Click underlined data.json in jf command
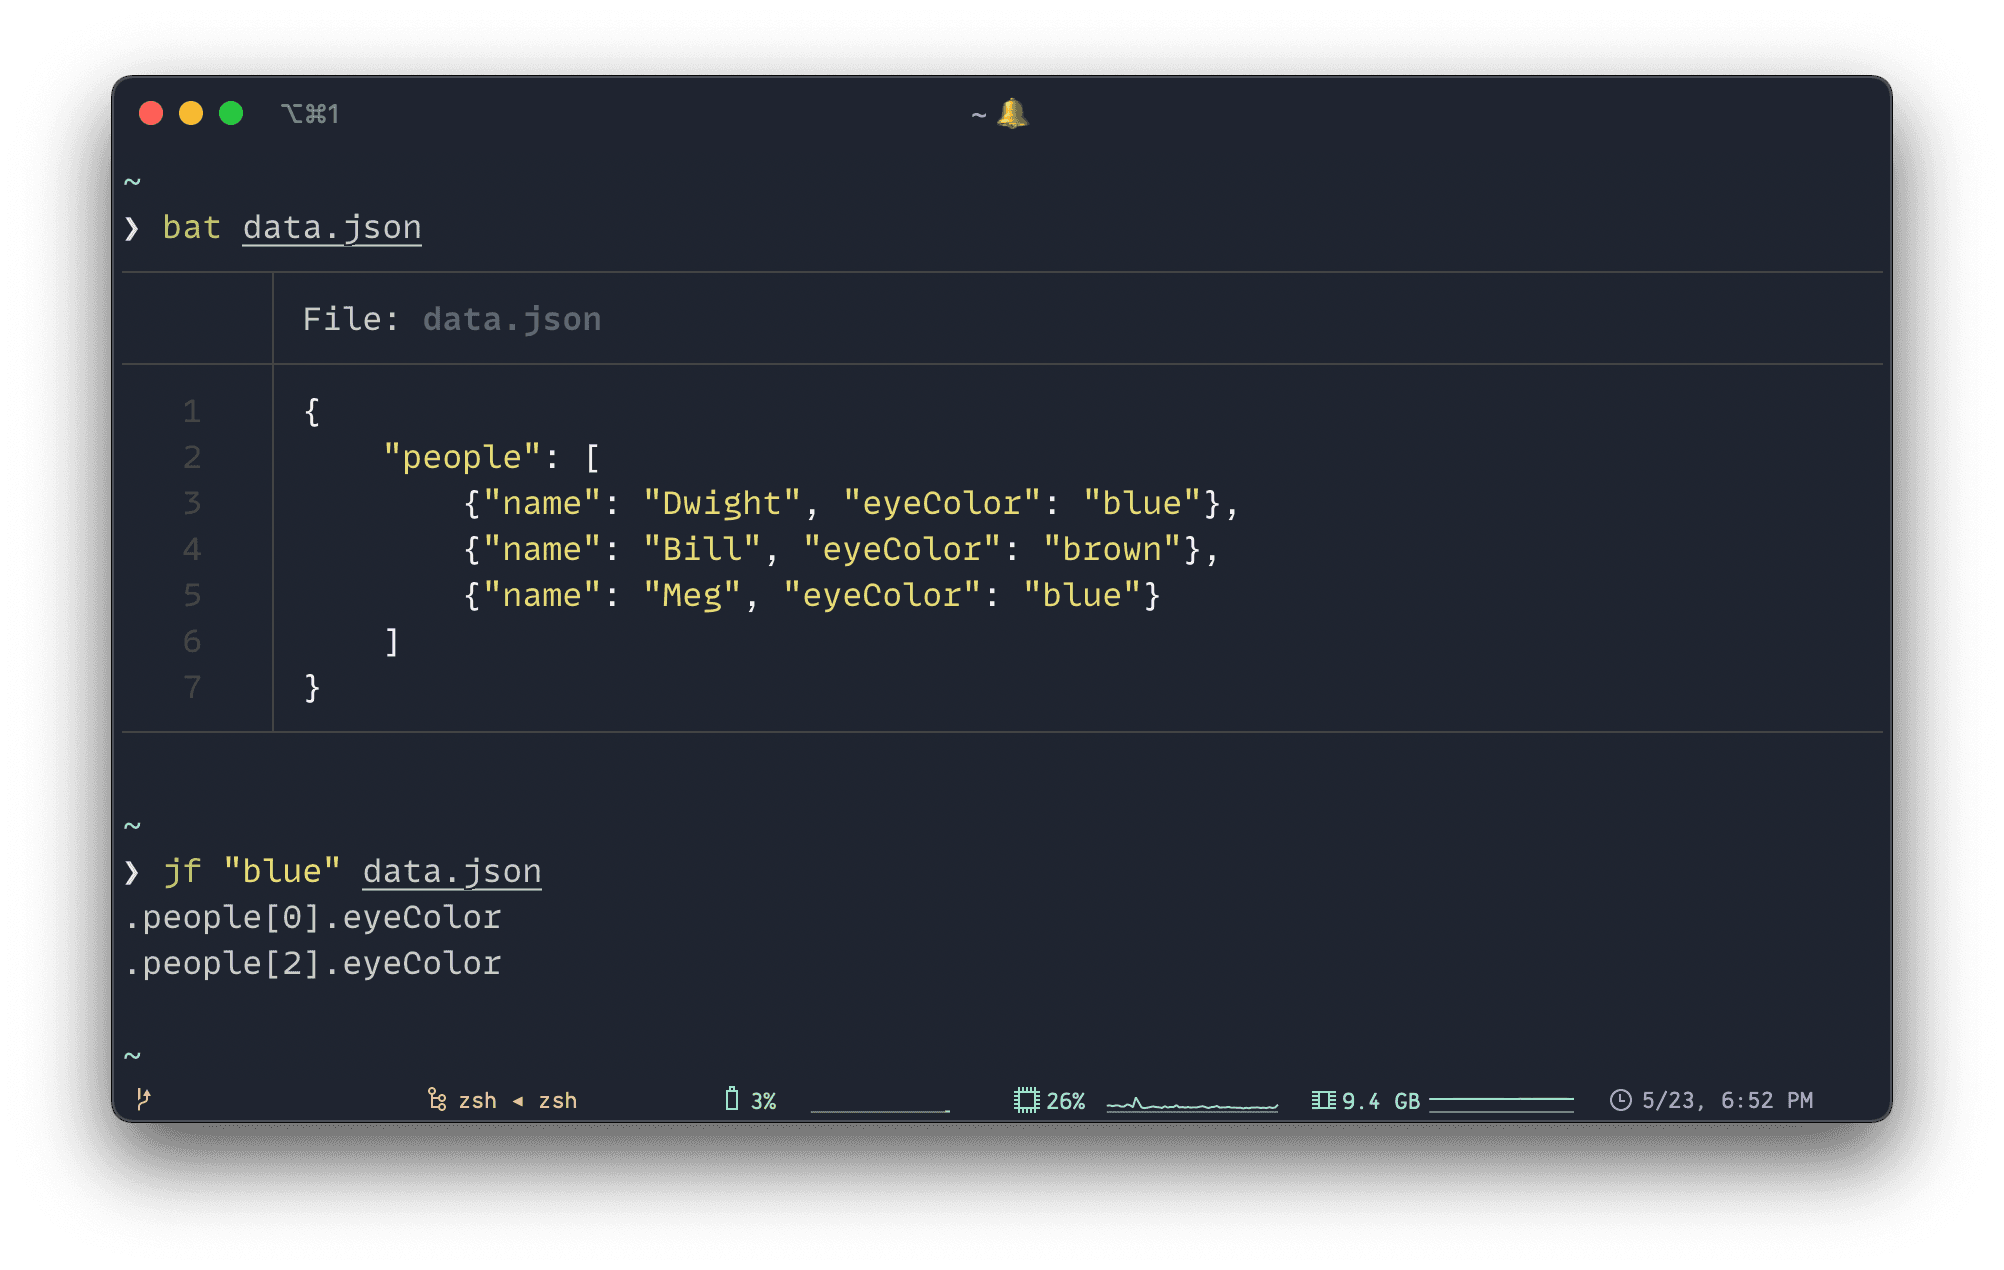The image size is (2004, 1270). (x=452, y=871)
